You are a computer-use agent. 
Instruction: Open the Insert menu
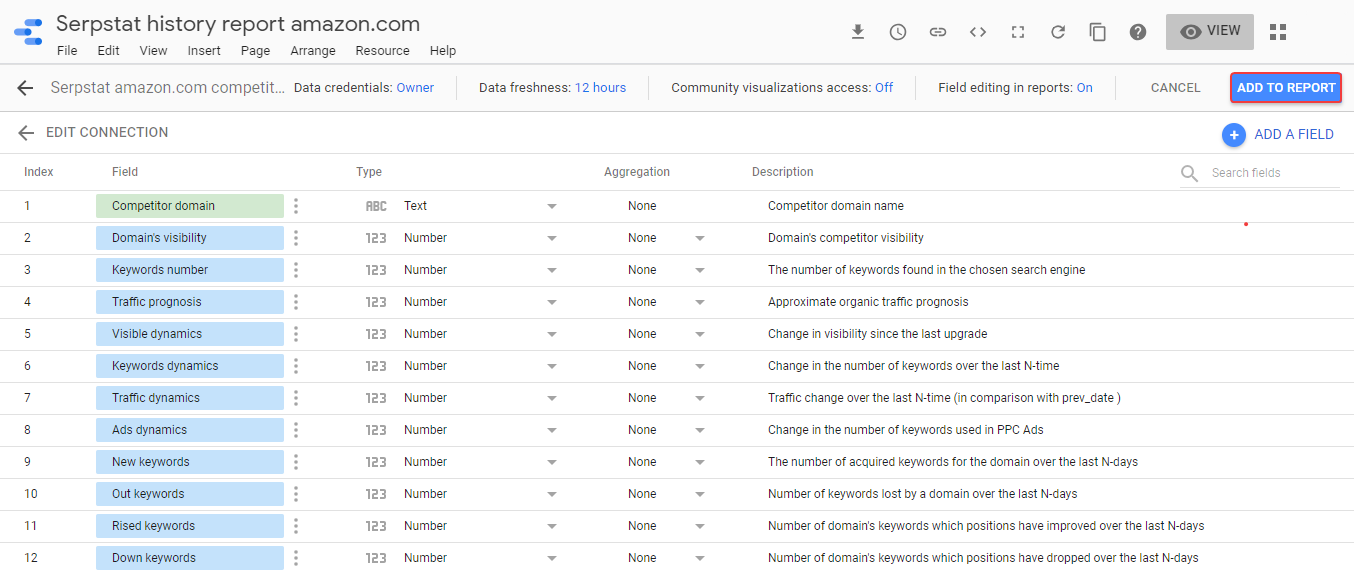(x=204, y=51)
